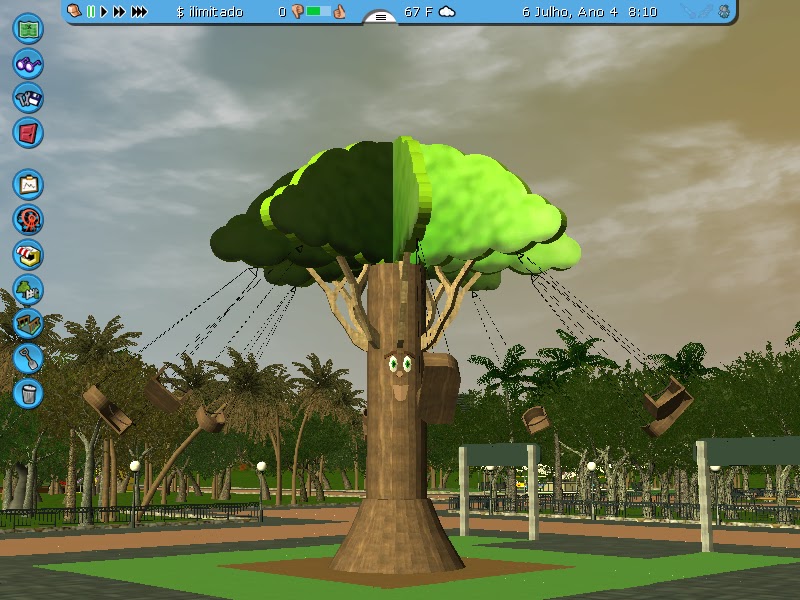
Task: Open the shops and stalls menu
Action: click(x=28, y=256)
